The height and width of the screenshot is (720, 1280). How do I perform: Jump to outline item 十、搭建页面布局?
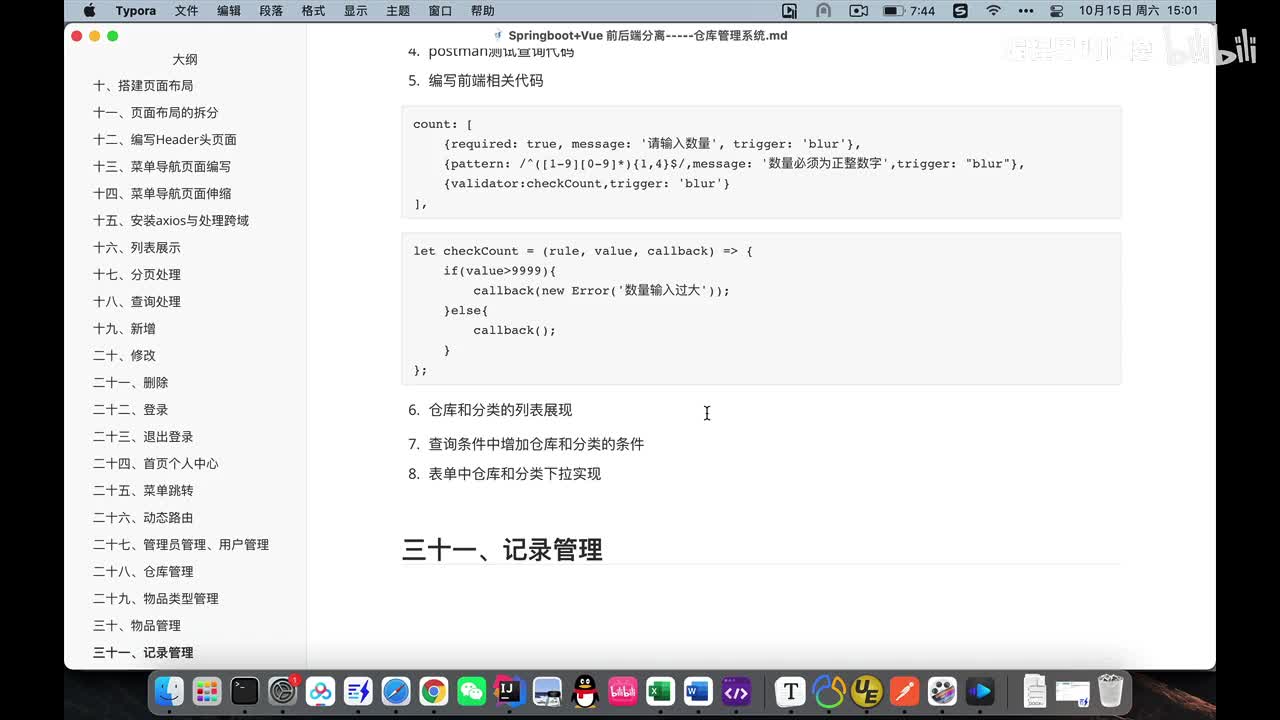point(143,86)
